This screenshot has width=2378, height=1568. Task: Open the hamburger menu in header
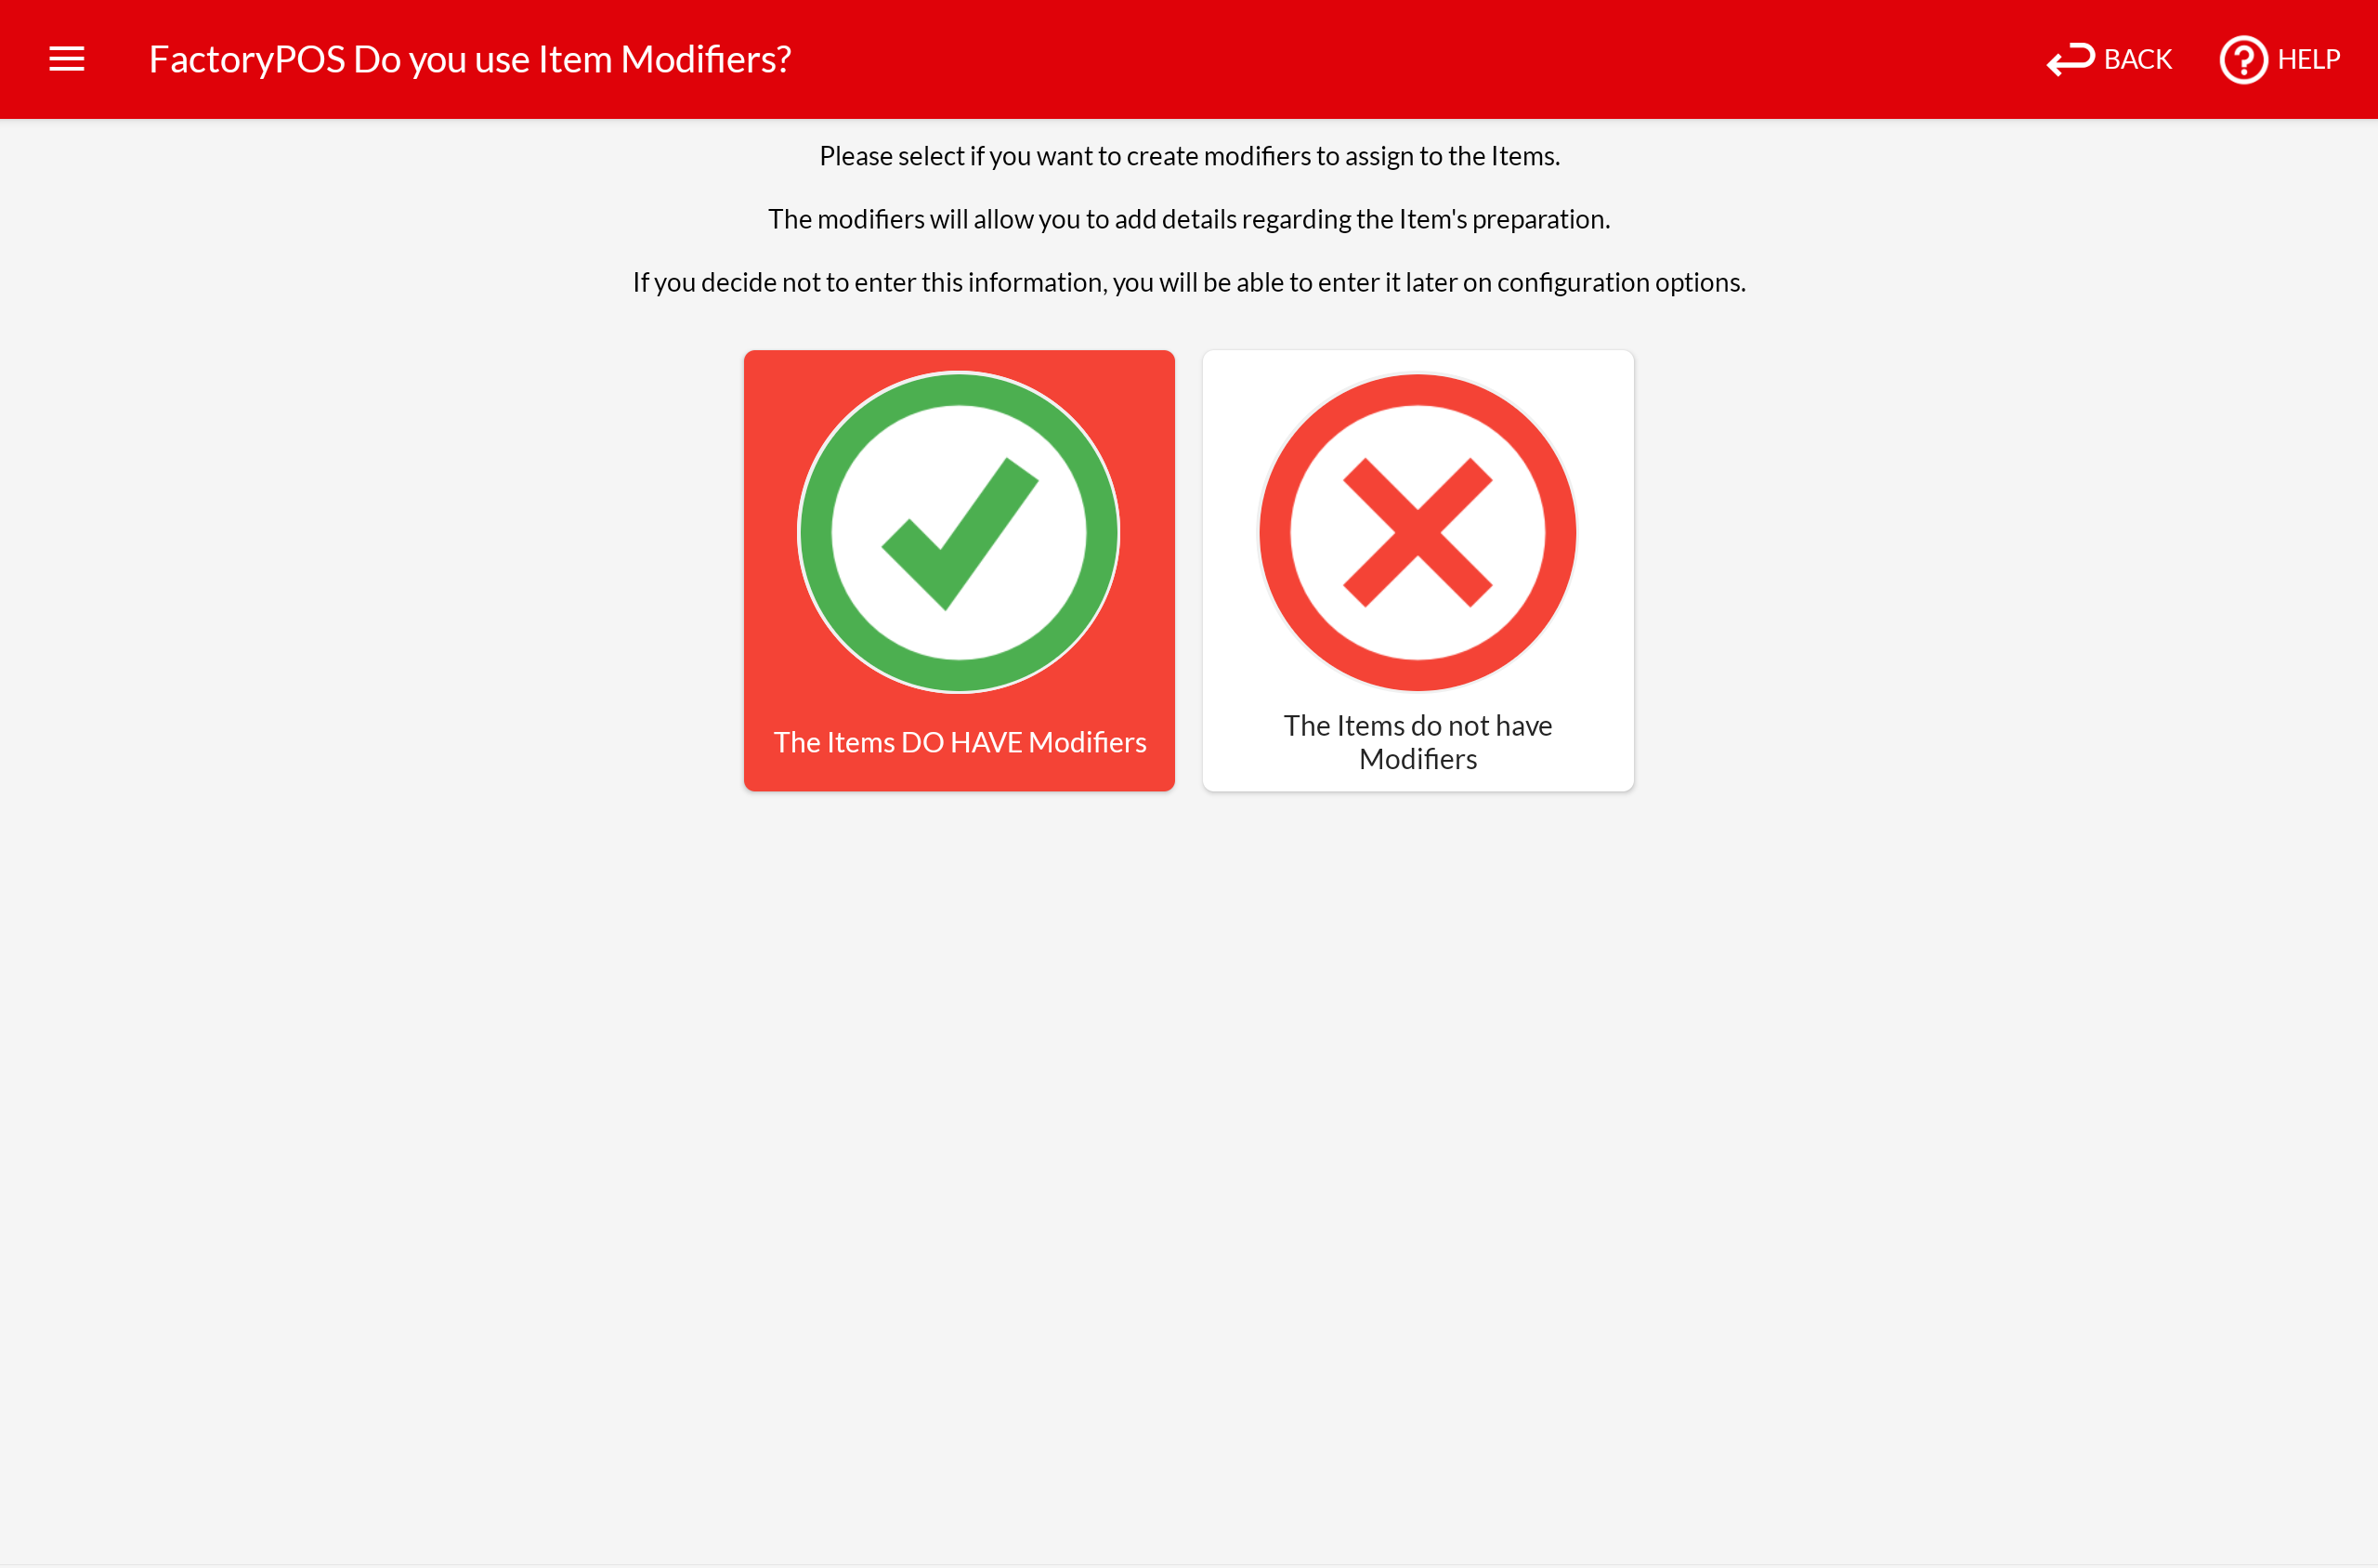click(x=67, y=59)
